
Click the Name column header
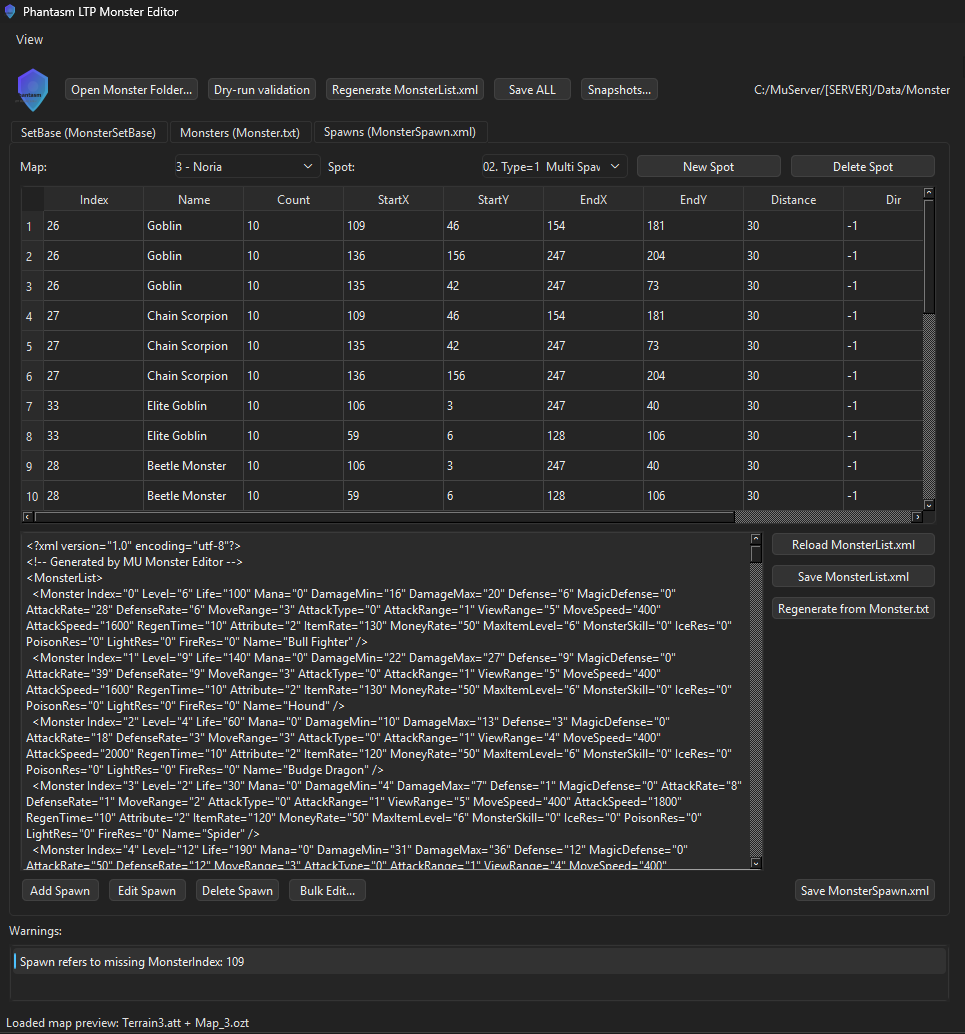click(194, 200)
